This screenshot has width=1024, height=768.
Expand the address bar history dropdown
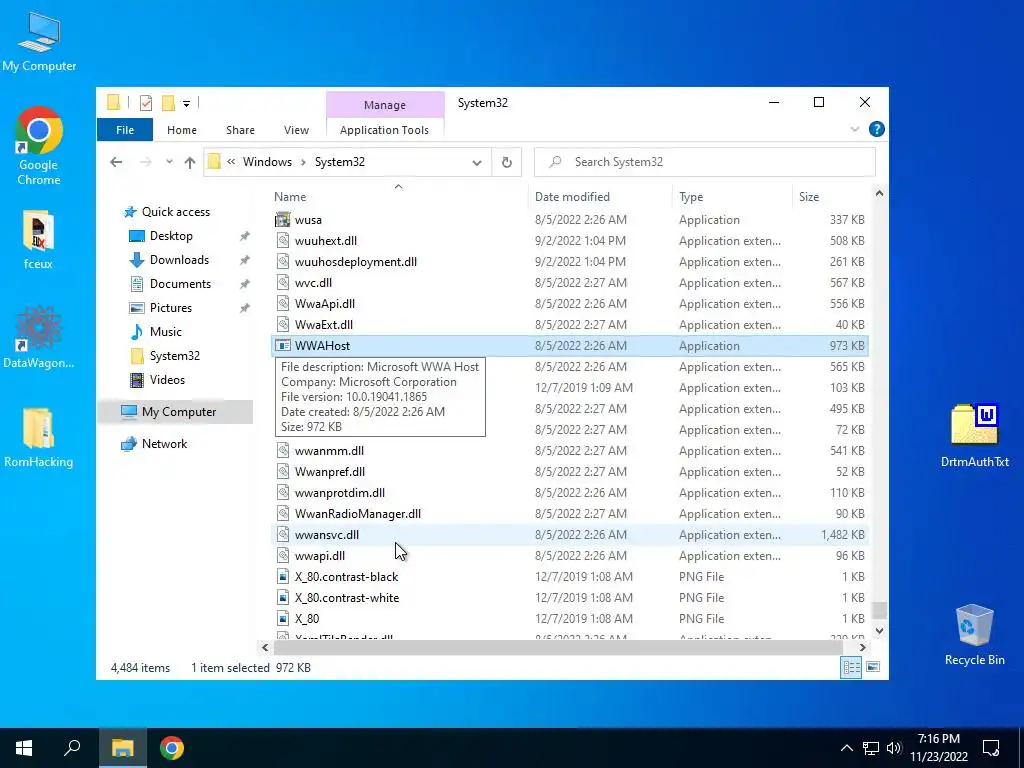(x=477, y=163)
